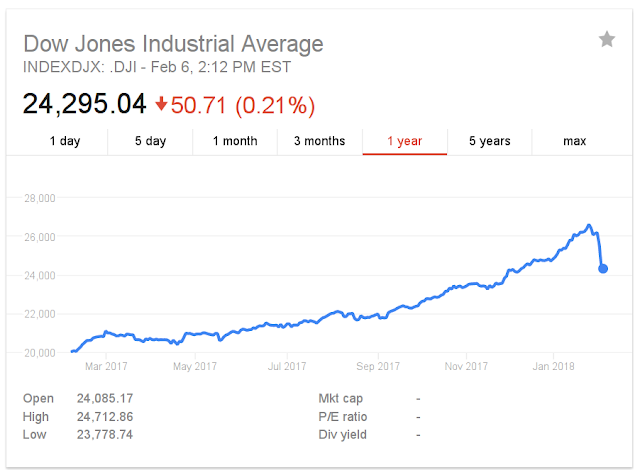The width and height of the screenshot is (640, 470).
Task: Click the 50.71 (0.21%) change value
Action: (x=243, y=105)
